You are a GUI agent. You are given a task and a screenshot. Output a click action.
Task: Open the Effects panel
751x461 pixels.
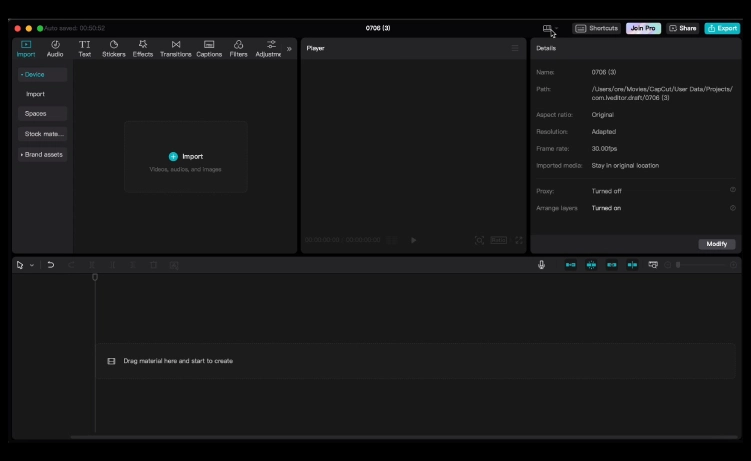click(x=143, y=48)
